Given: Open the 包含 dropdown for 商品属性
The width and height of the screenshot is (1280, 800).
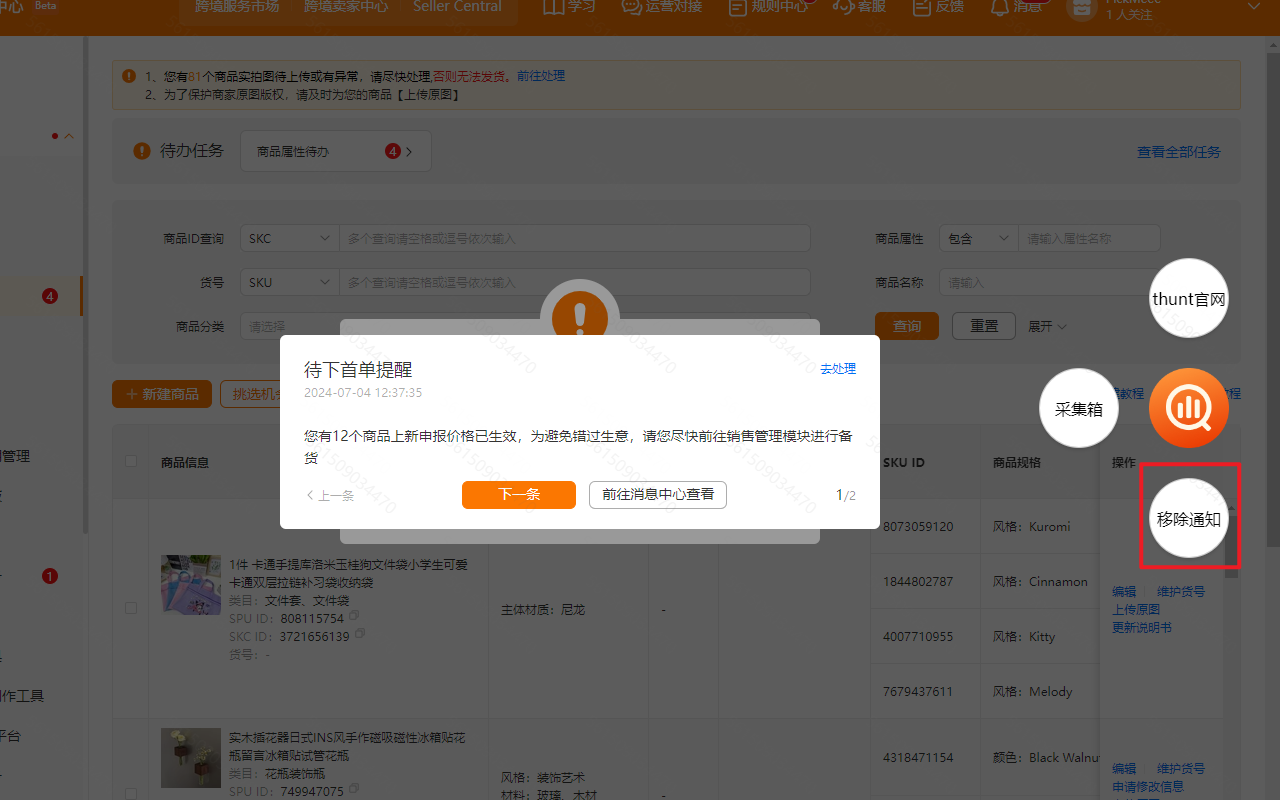Looking at the screenshot, I should click(978, 238).
